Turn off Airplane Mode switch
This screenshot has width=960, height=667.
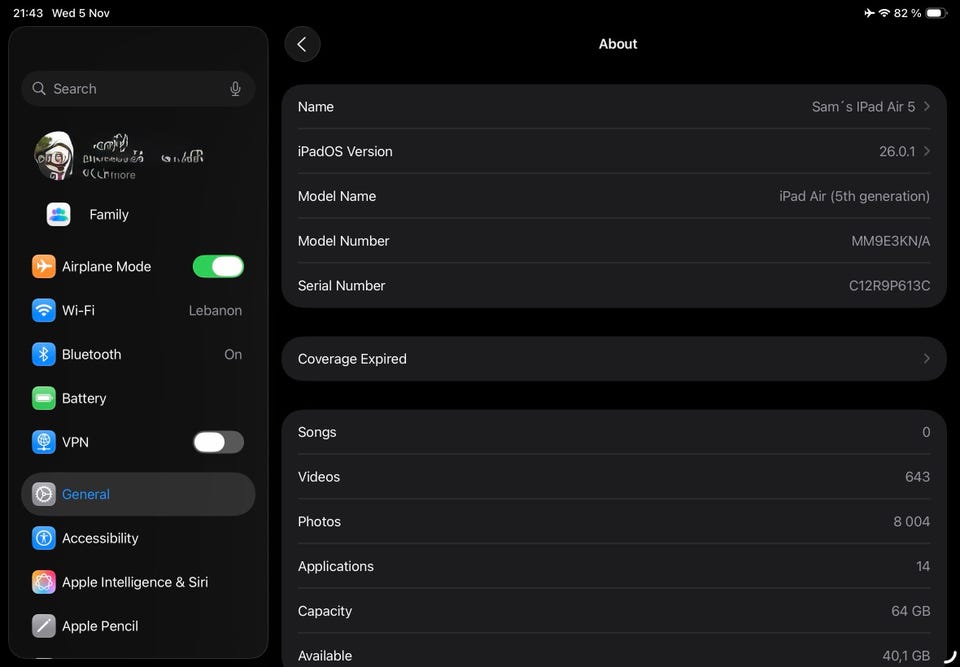pyautogui.click(x=219, y=266)
